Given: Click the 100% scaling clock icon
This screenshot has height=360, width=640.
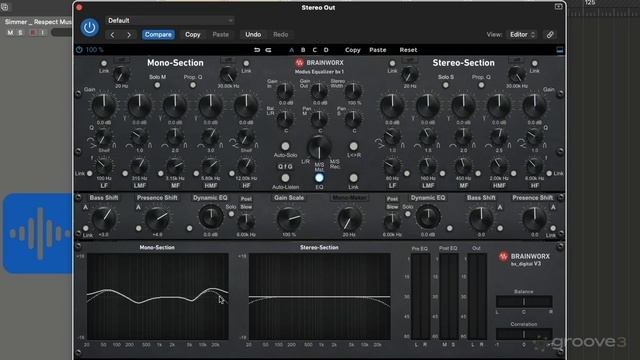Looking at the screenshot, I should tap(79, 50).
